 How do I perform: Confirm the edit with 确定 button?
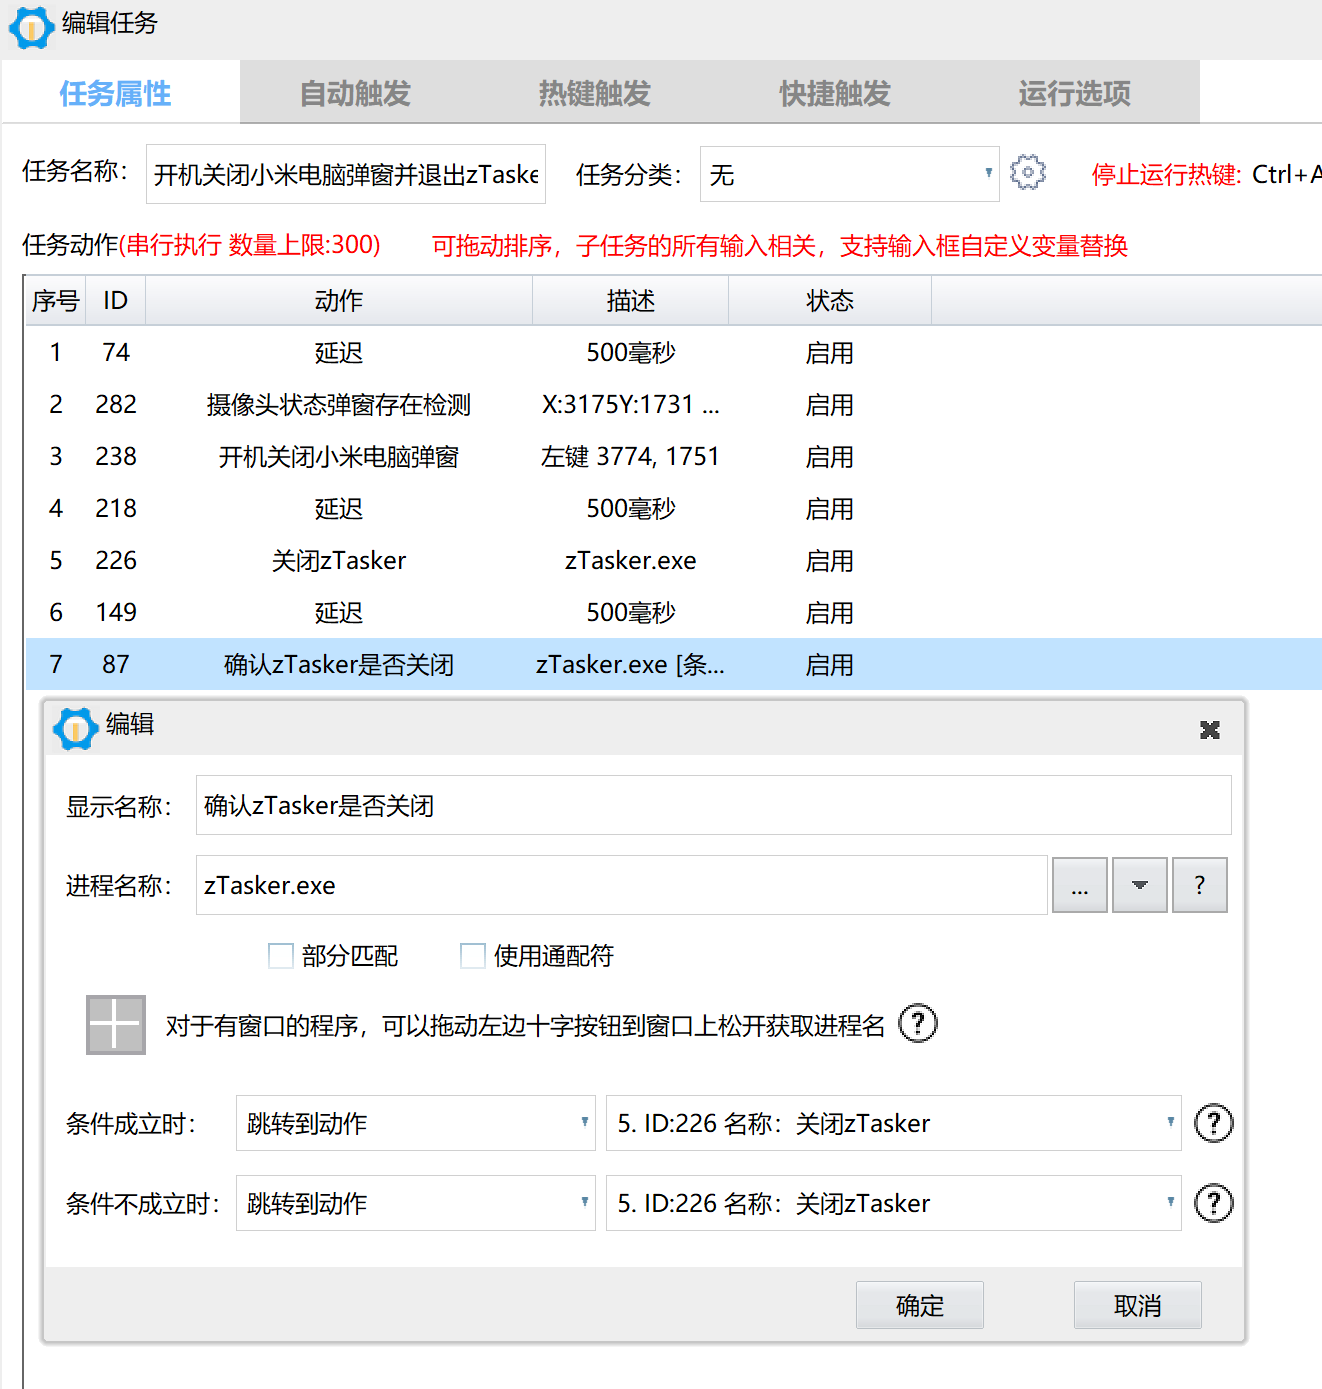[x=919, y=1305]
